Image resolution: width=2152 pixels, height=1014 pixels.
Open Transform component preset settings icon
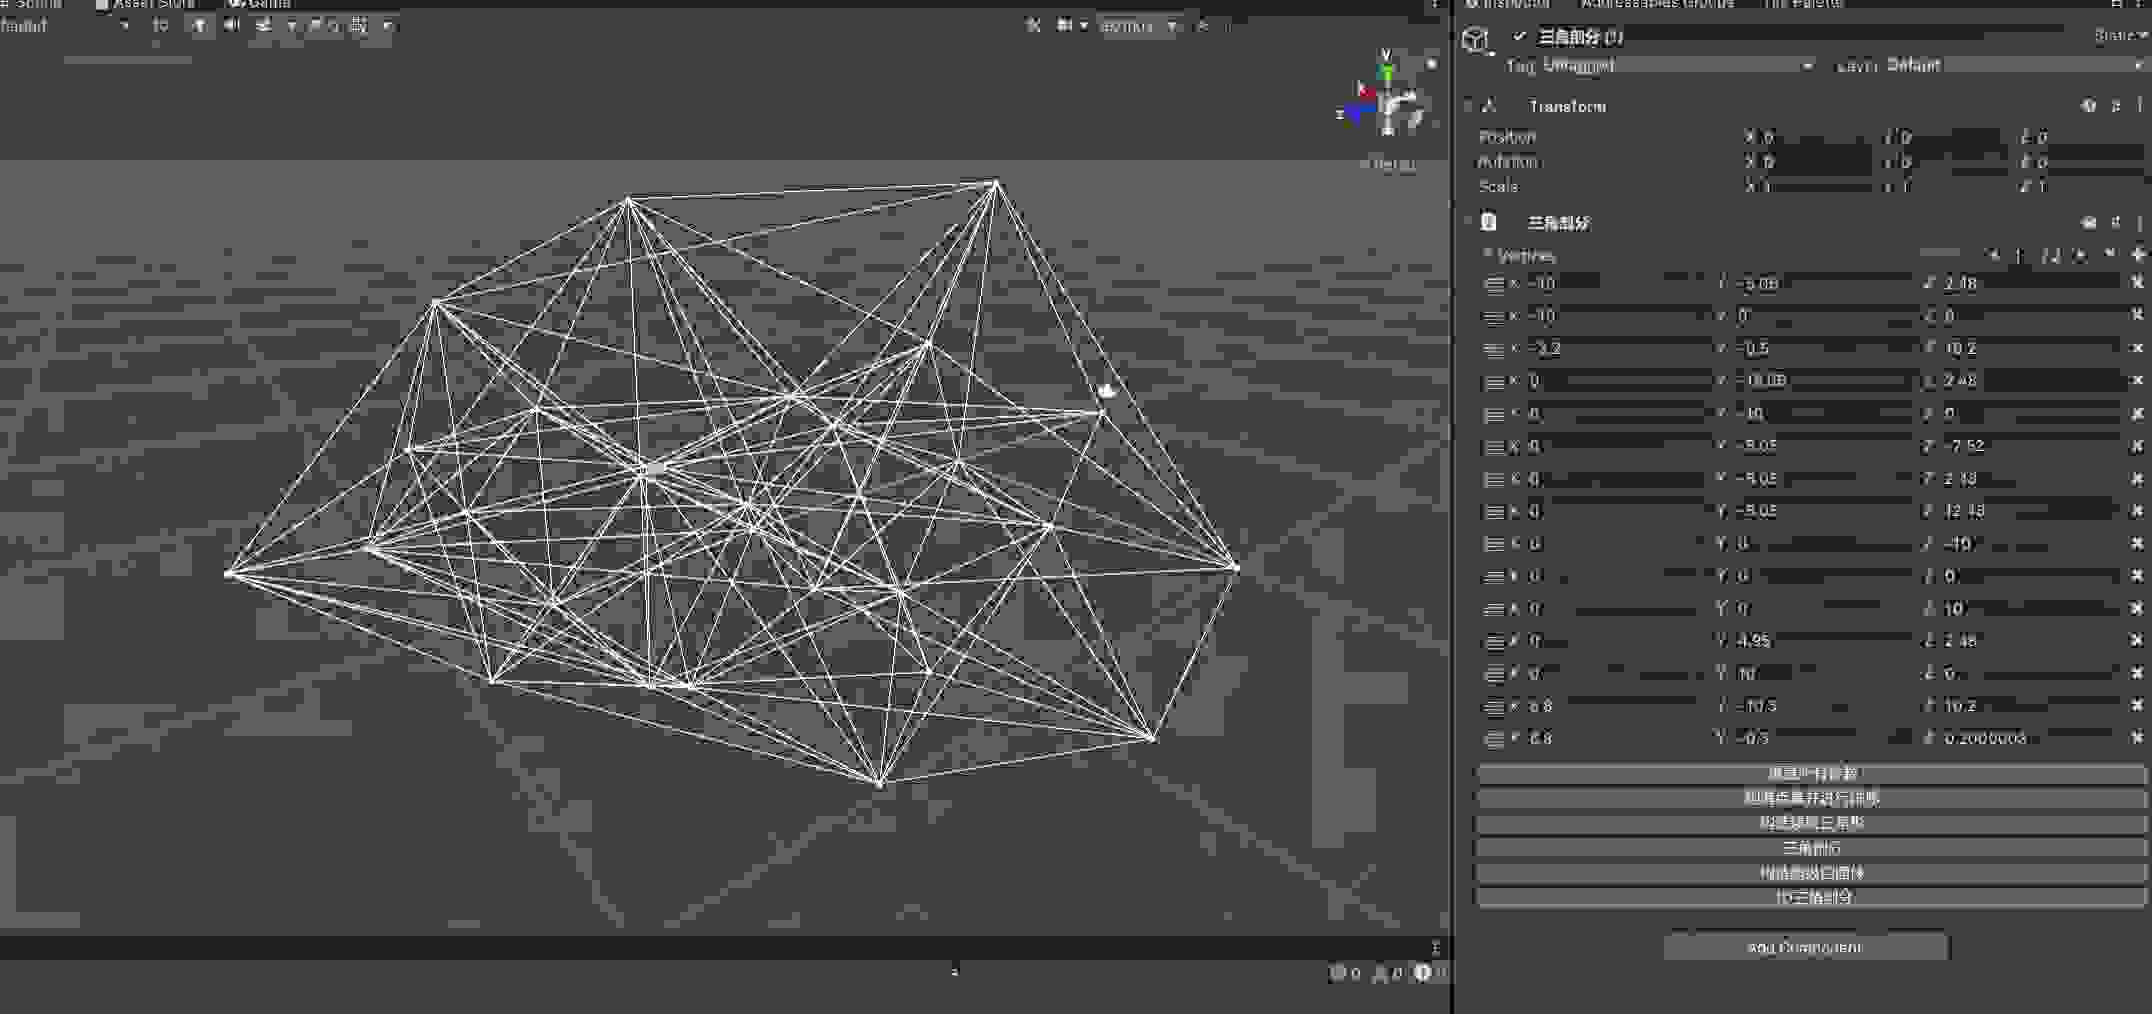pyautogui.click(x=2115, y=106)
